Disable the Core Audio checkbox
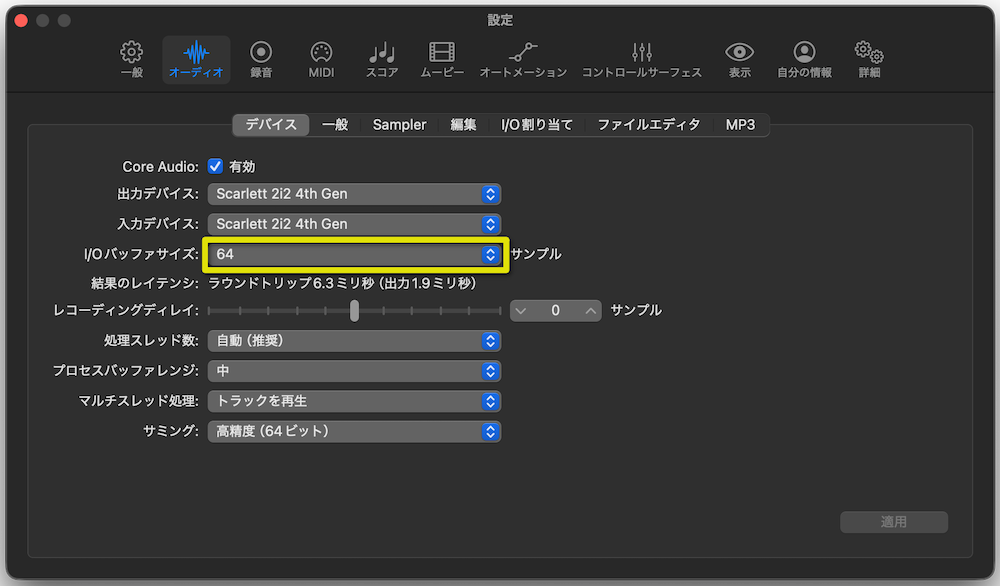This screenshot has width=1000, height=586. point(215,166)
